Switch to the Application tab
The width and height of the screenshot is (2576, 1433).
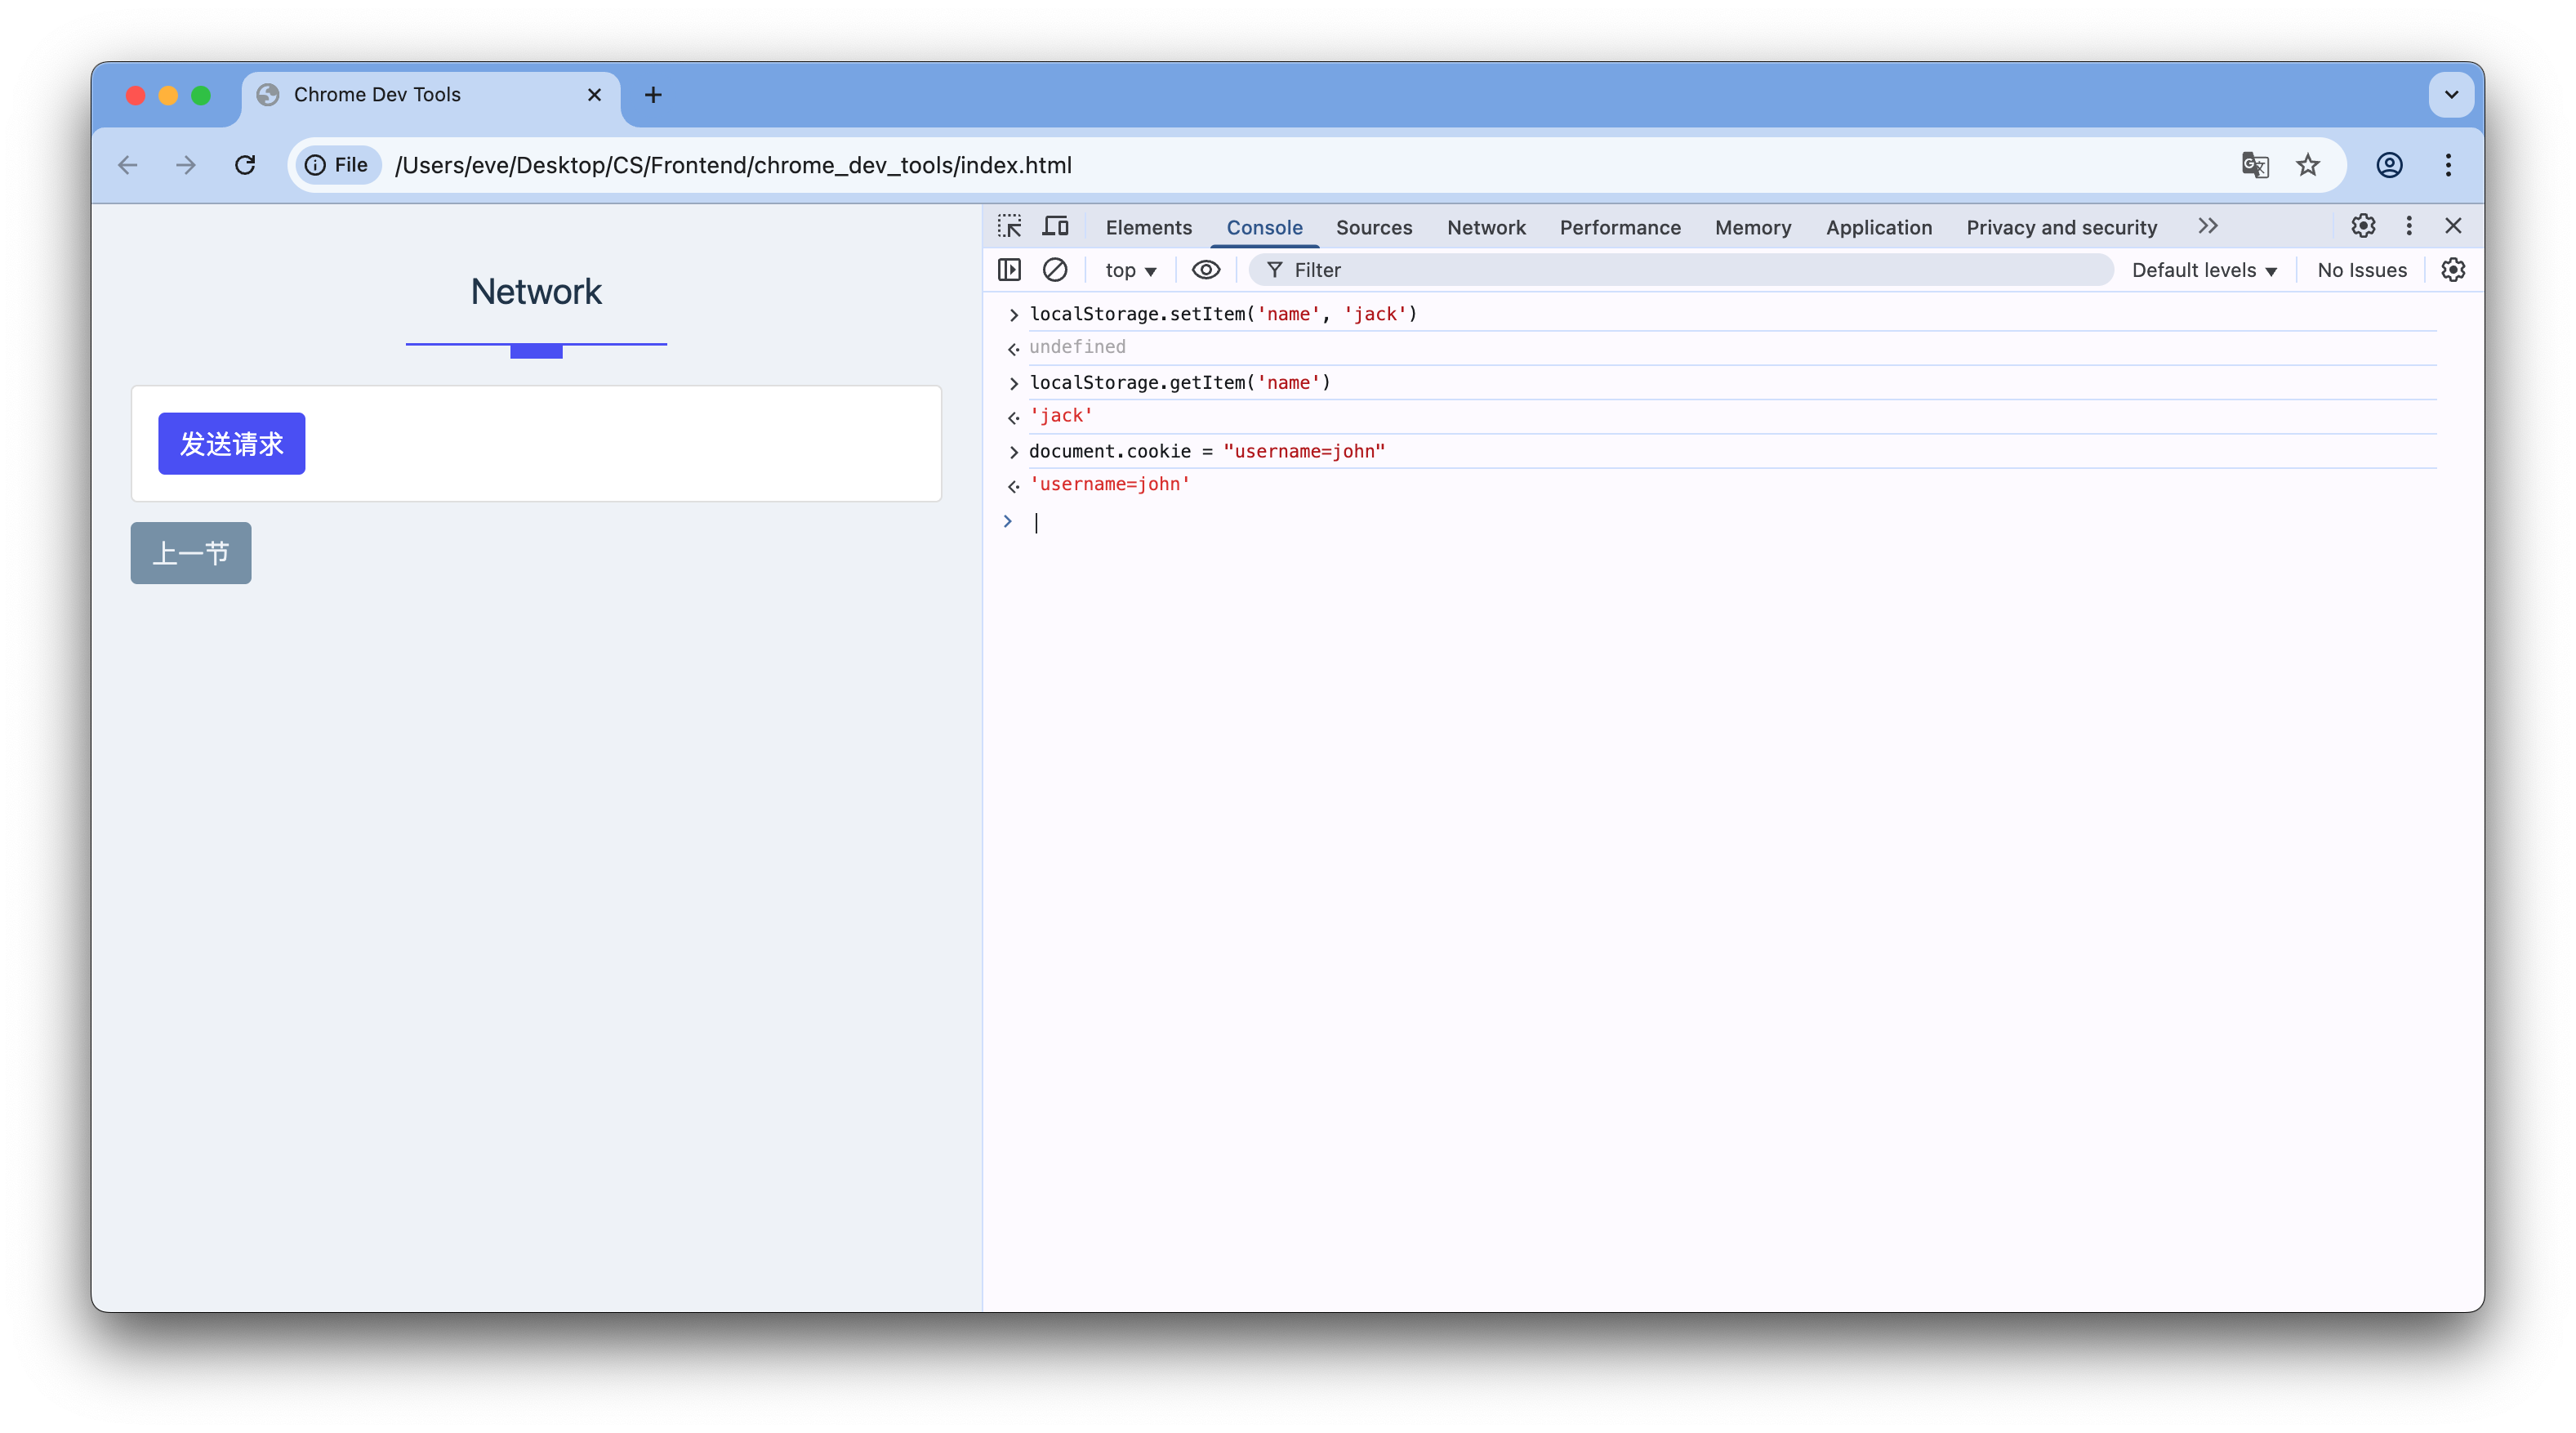click(x=1878, y=227)
